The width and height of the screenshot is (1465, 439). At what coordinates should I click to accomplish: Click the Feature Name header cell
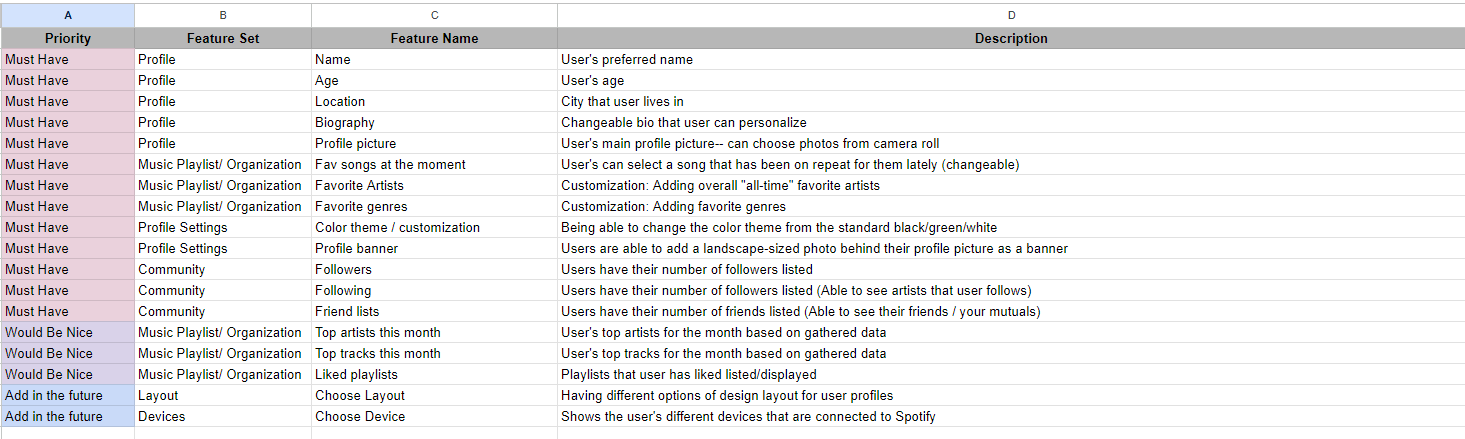(x=434, y=38)
